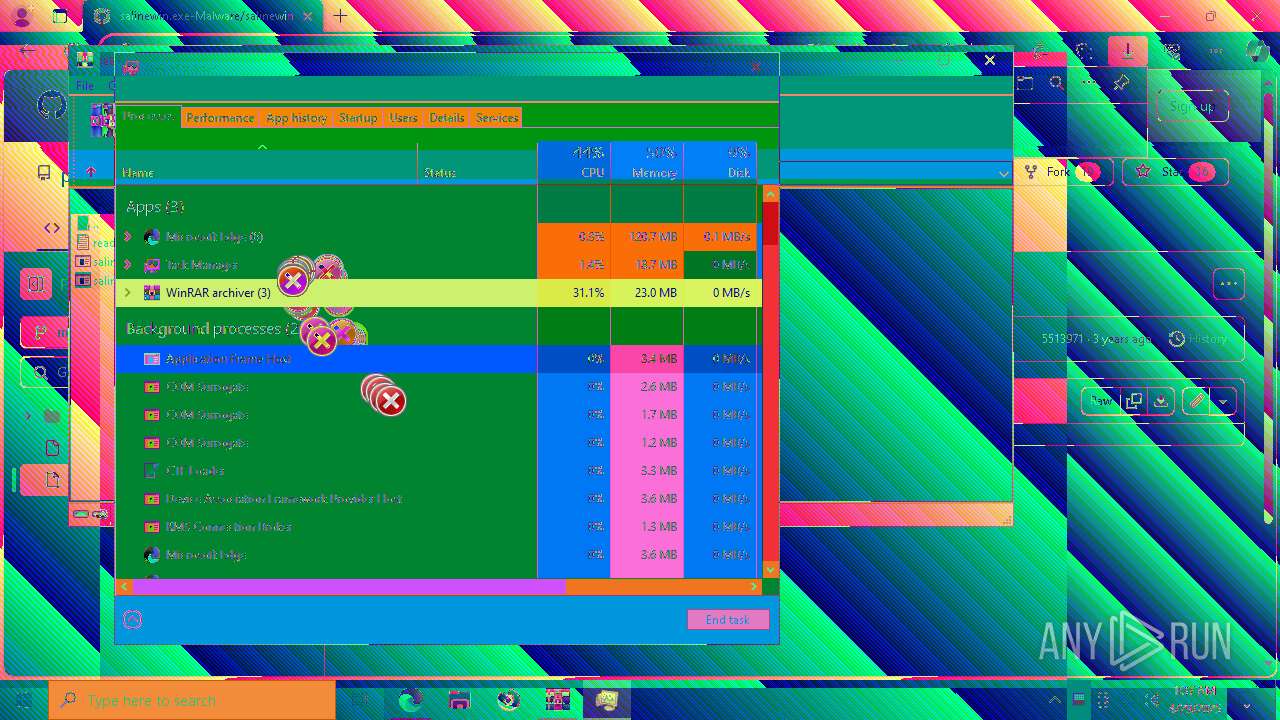Click the Task Manager icon in Apps list
The width and height of the screenshot is (1280, 720).
pyautogui.click(x=152, y=265)
